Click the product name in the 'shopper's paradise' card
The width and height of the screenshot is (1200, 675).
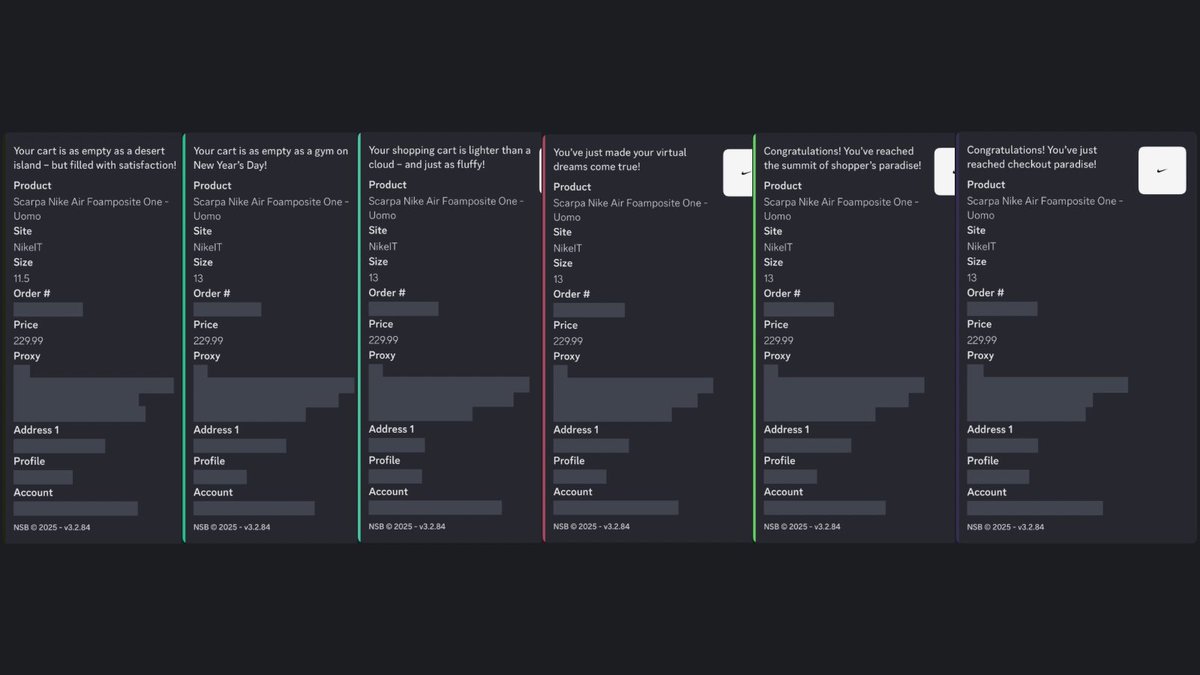[841, 208]
